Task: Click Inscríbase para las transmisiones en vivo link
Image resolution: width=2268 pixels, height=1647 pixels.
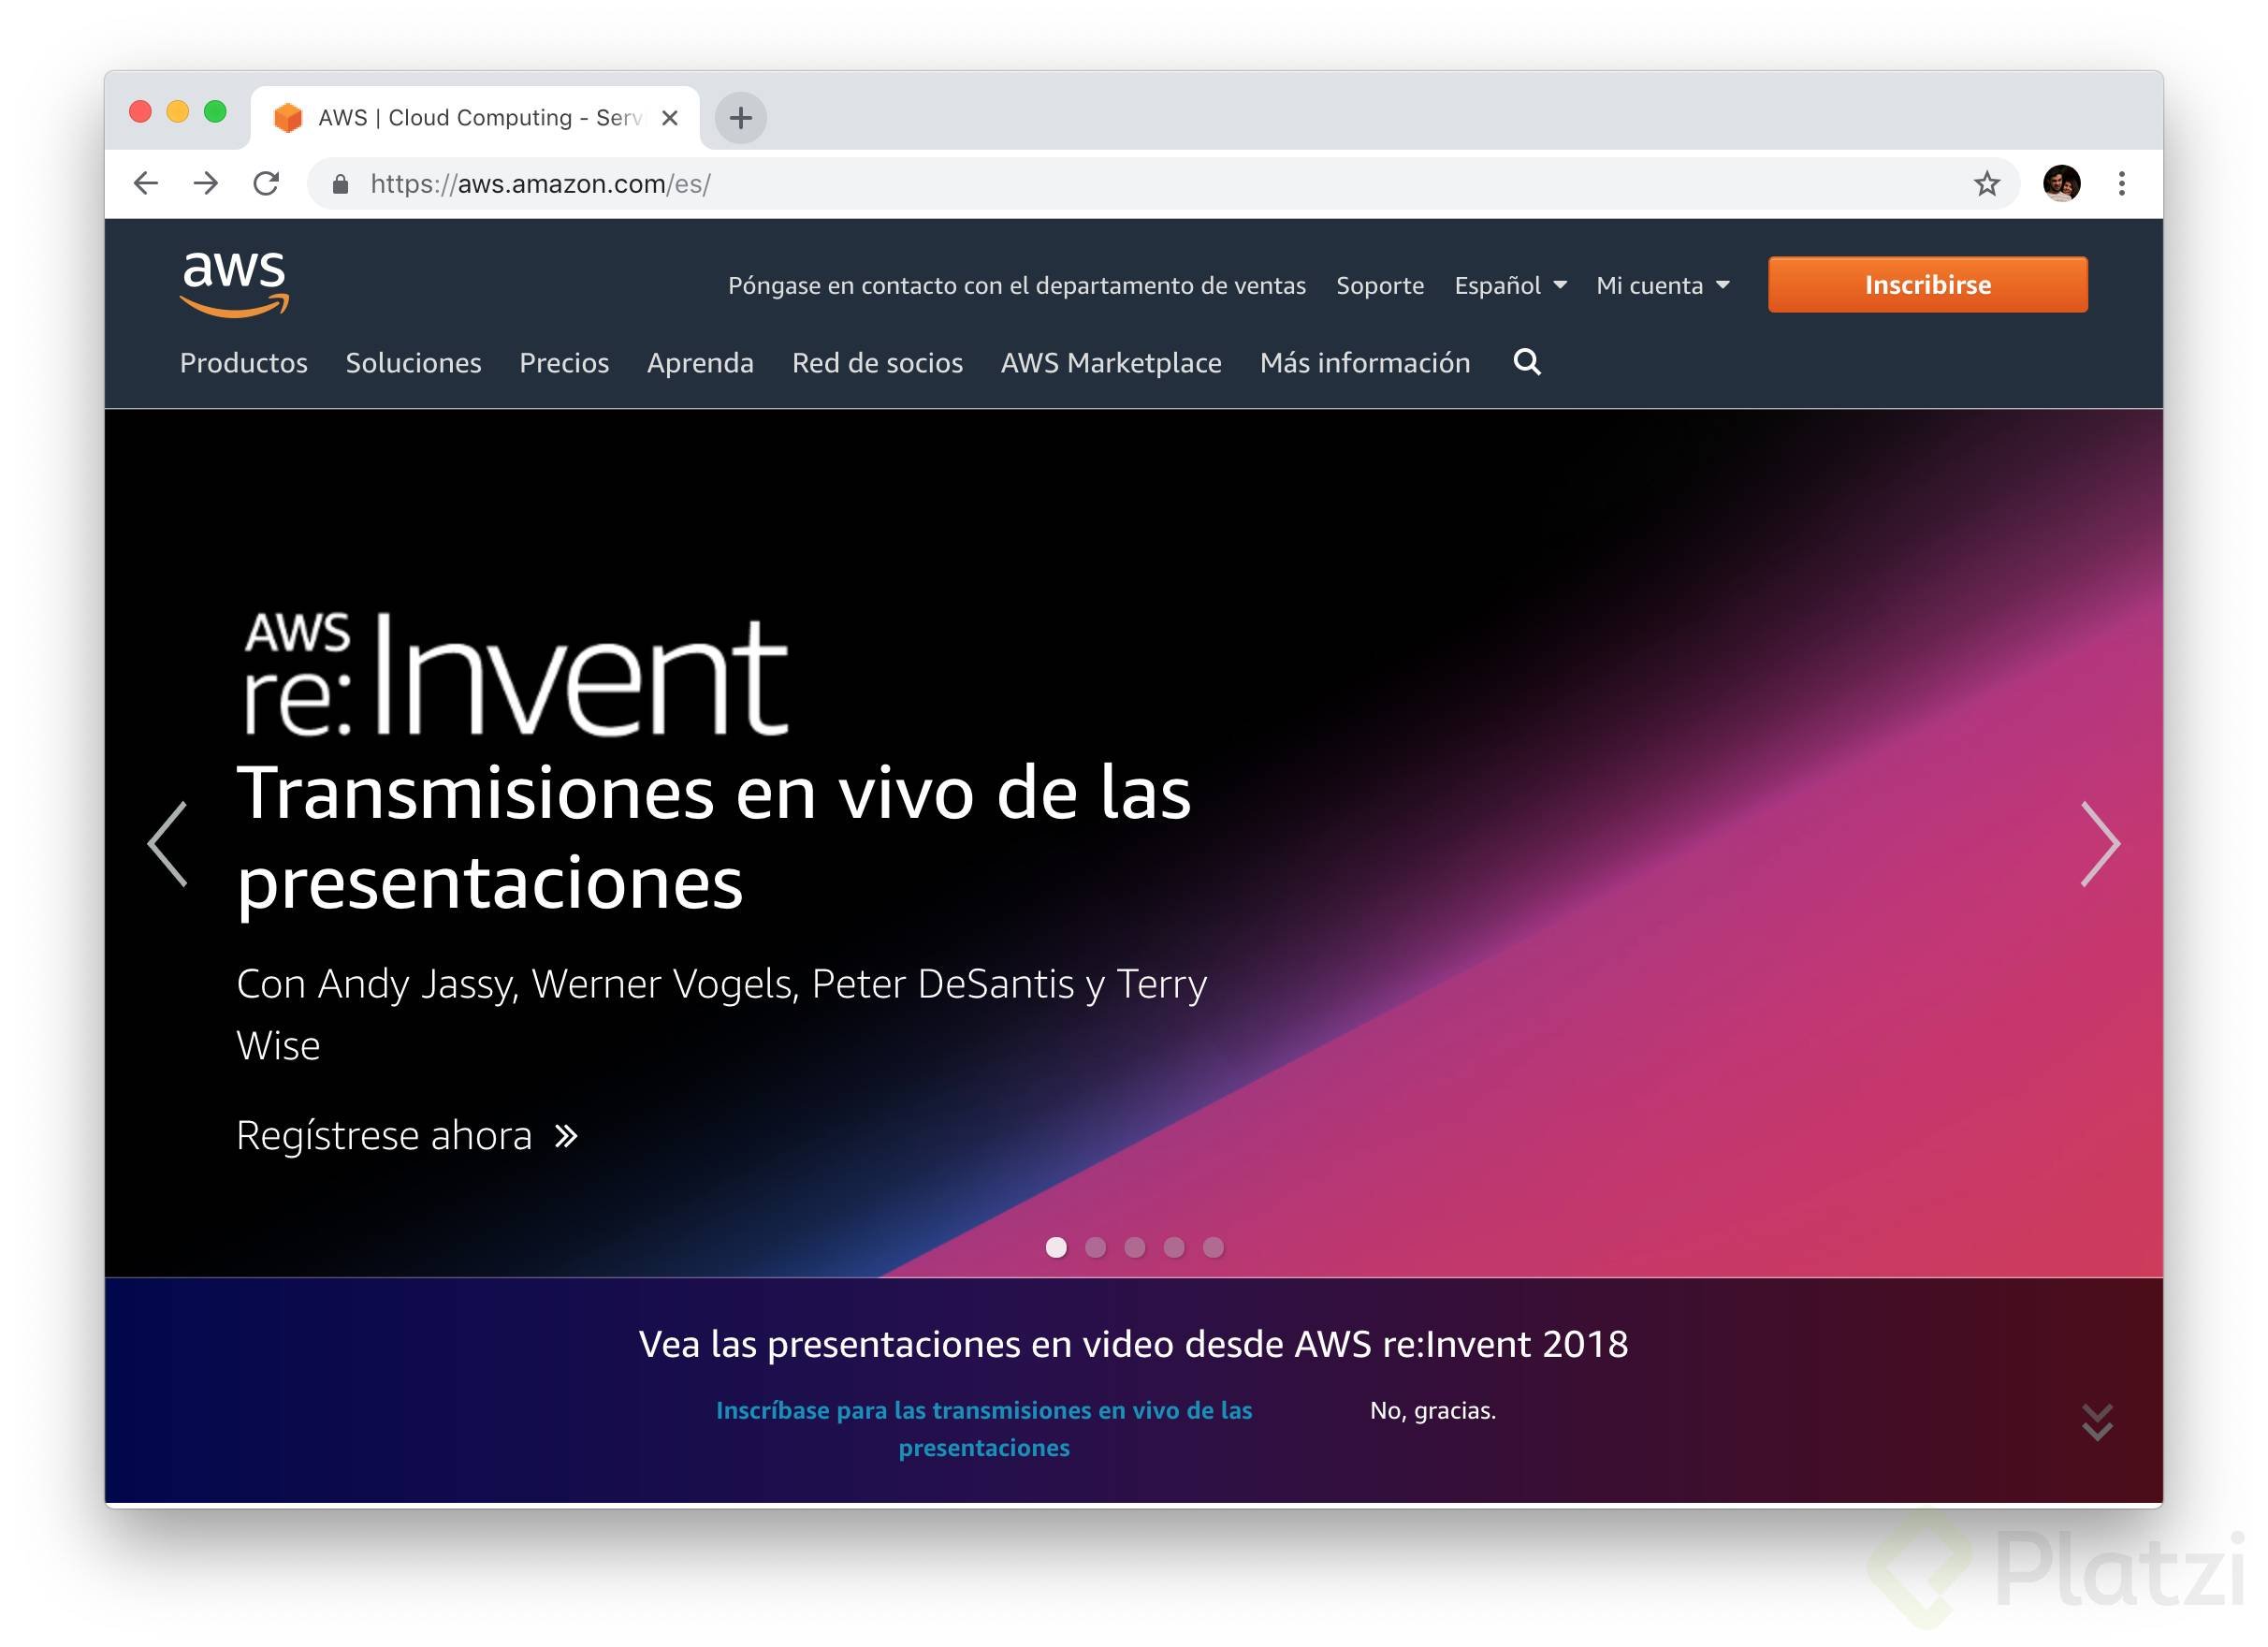Action: pos(984,1428)
